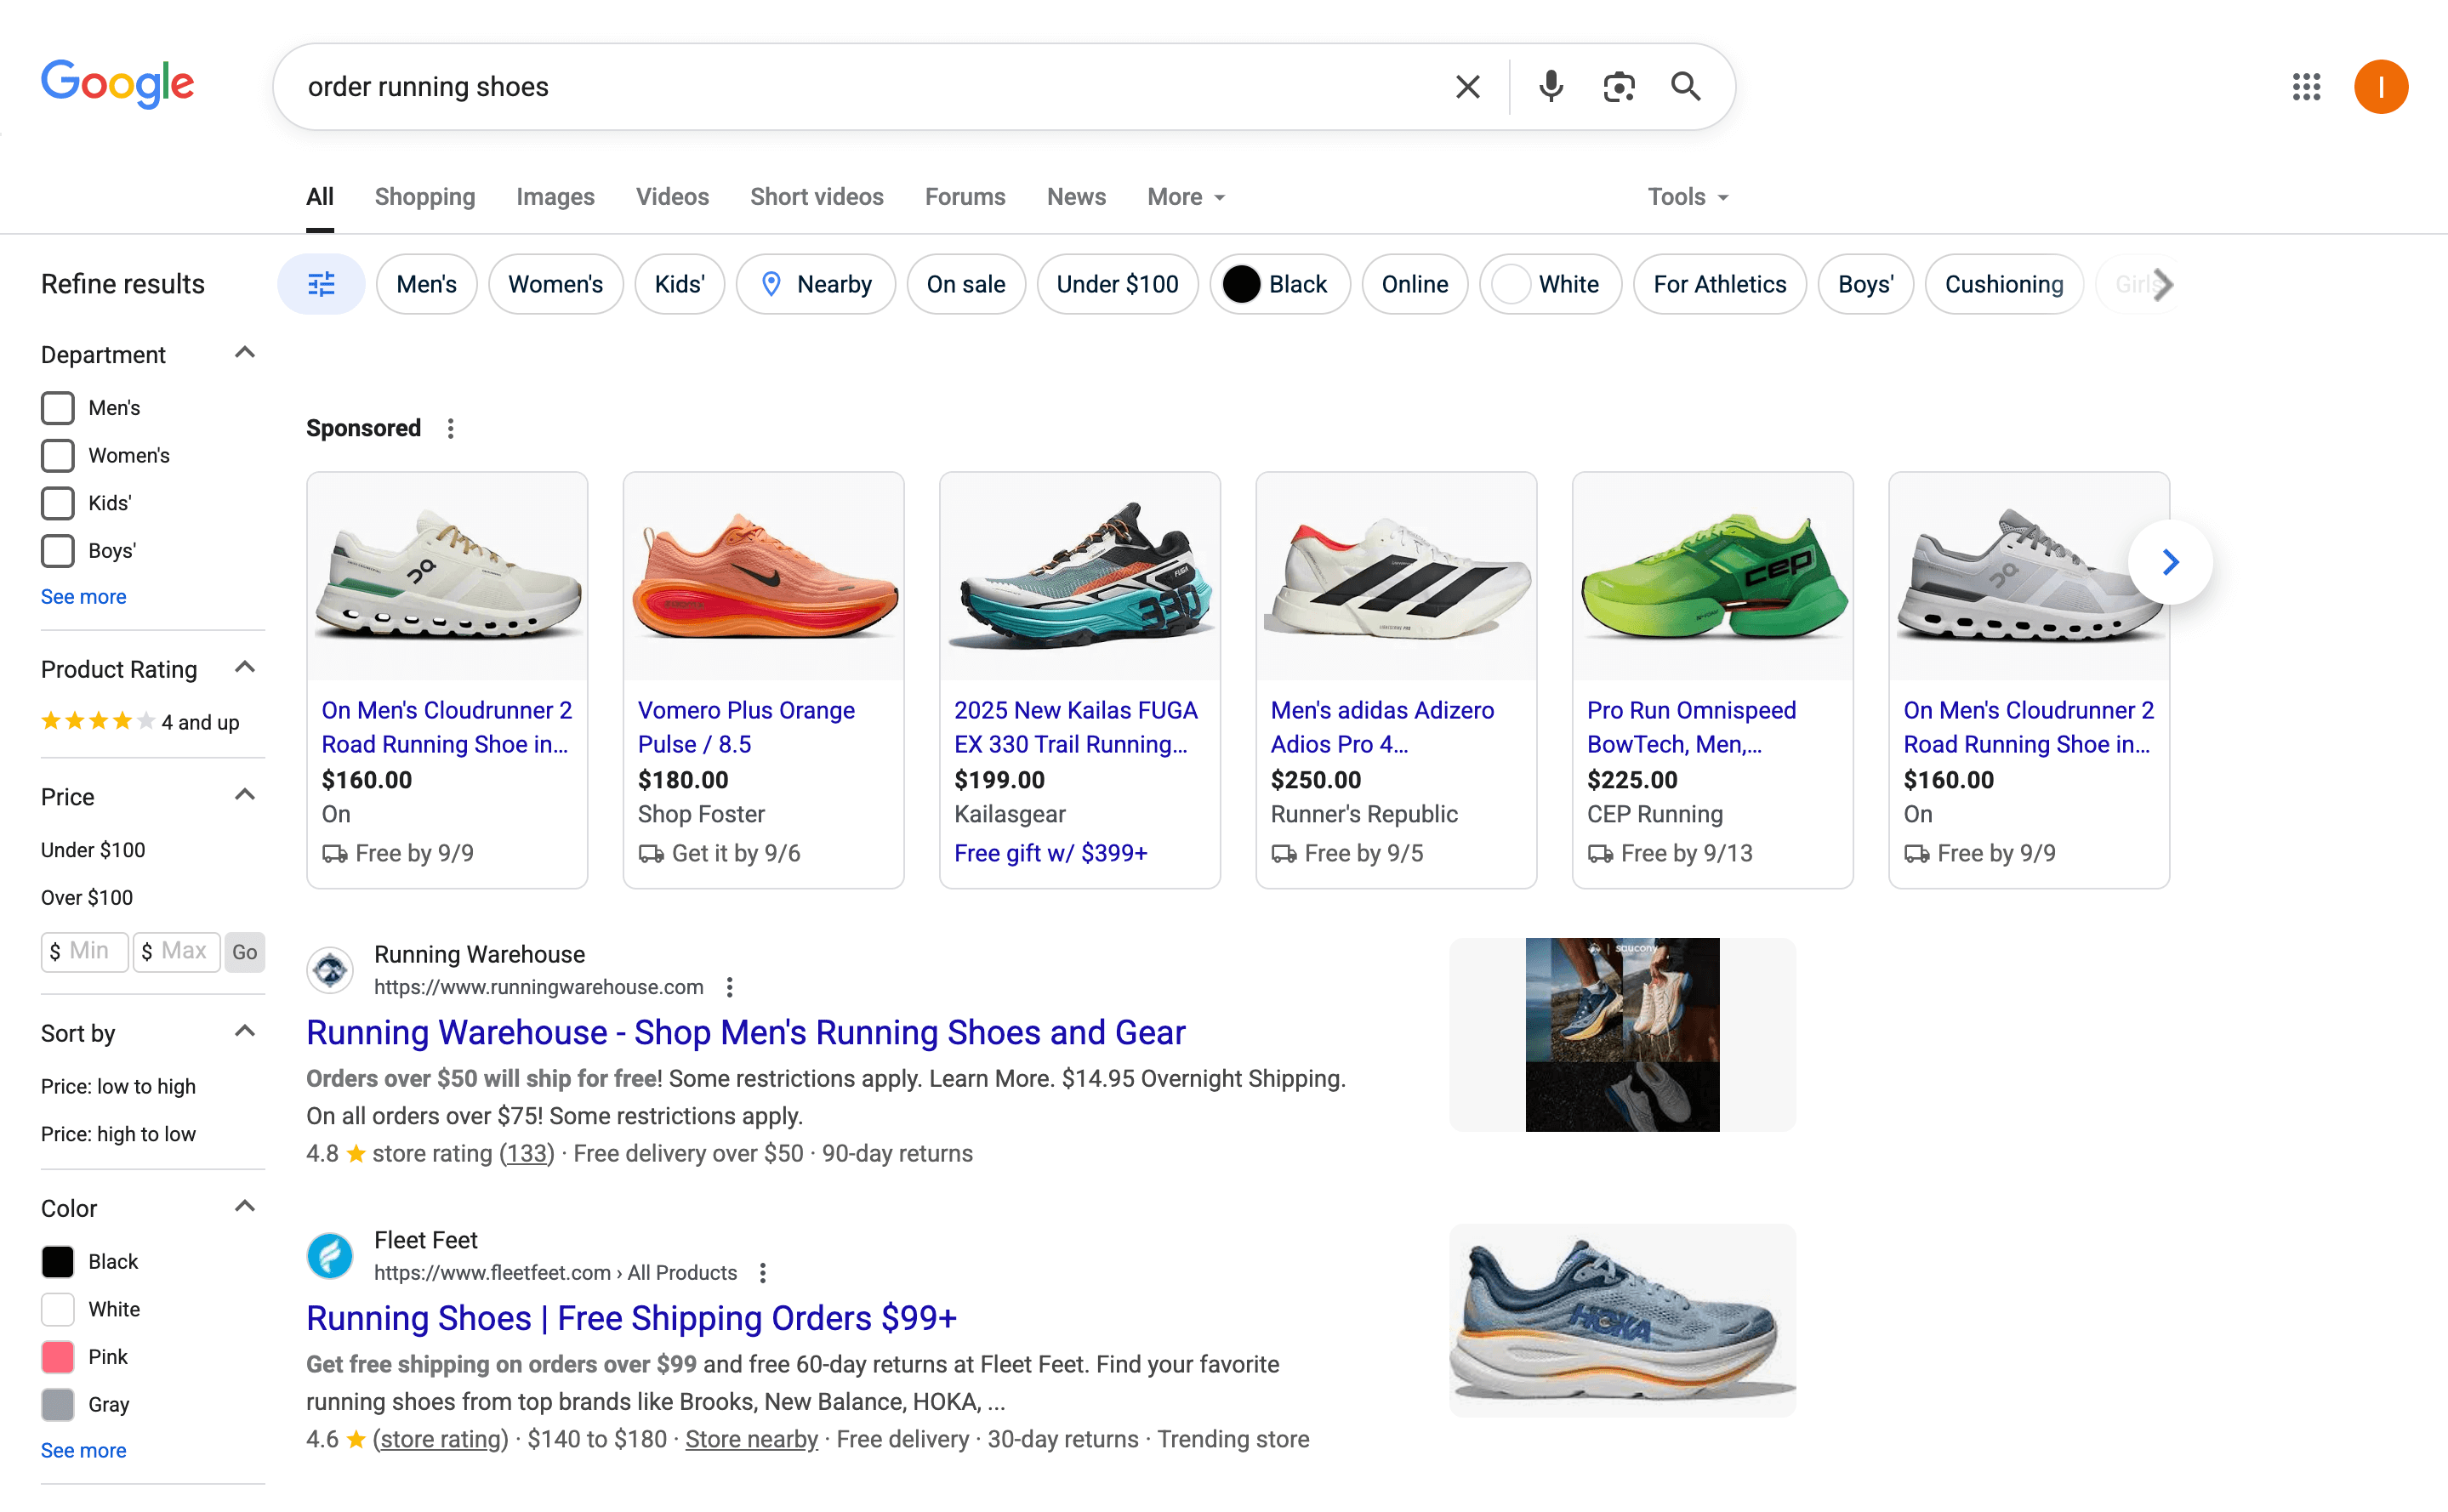Select the Gray color option in sidebar

pos(58,1404)
